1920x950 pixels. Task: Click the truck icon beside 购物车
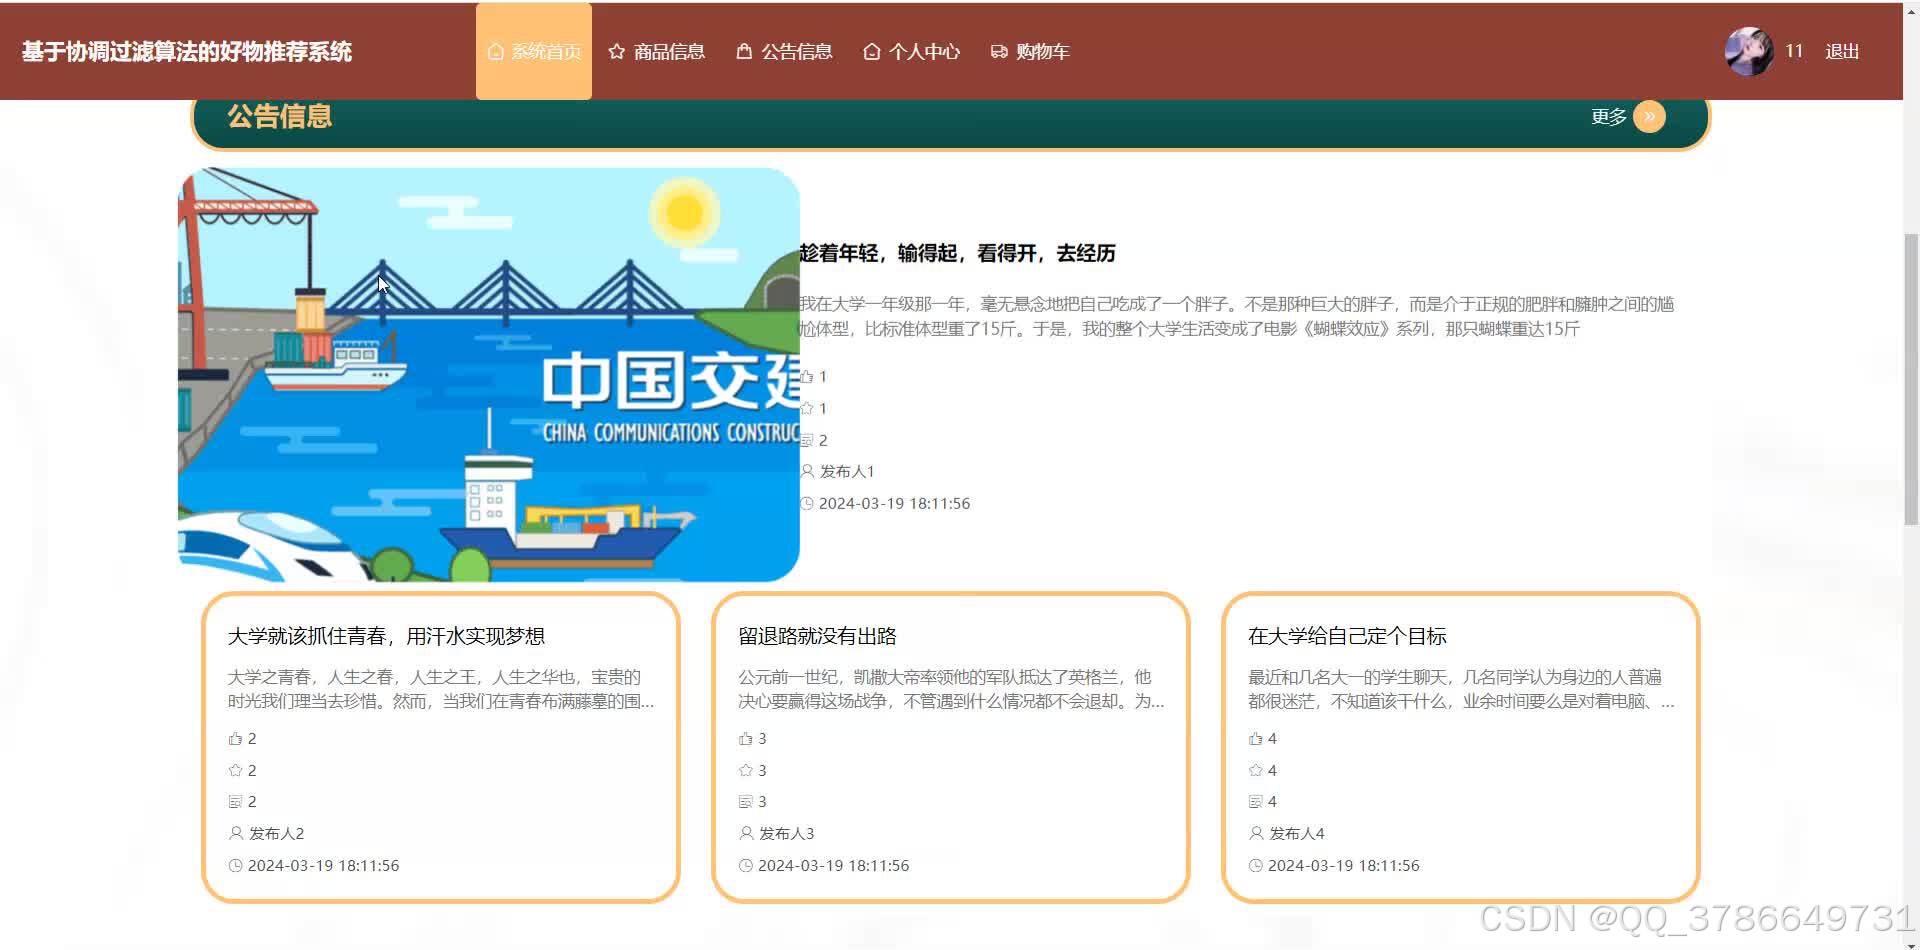[998, 51]
